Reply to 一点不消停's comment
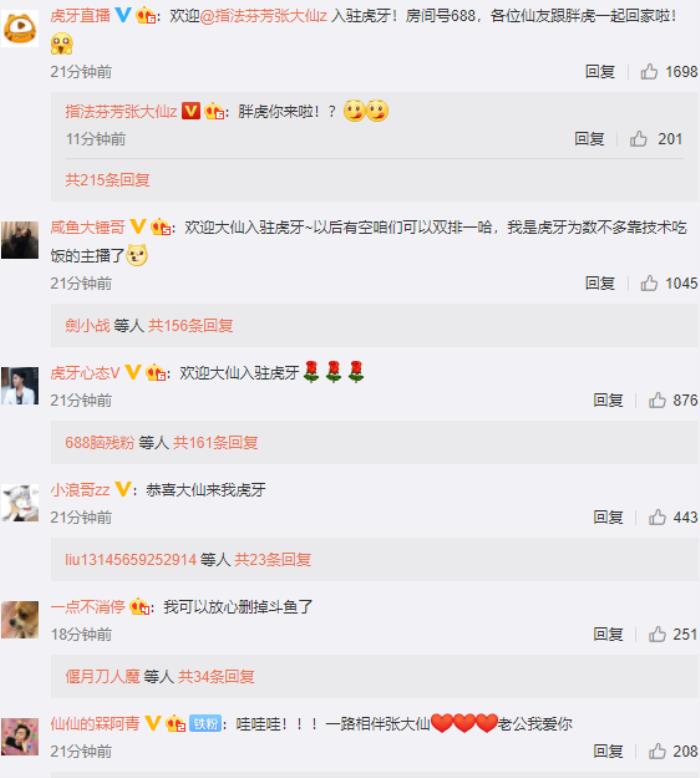Viewport: 700px width, 778px height. 608,634
